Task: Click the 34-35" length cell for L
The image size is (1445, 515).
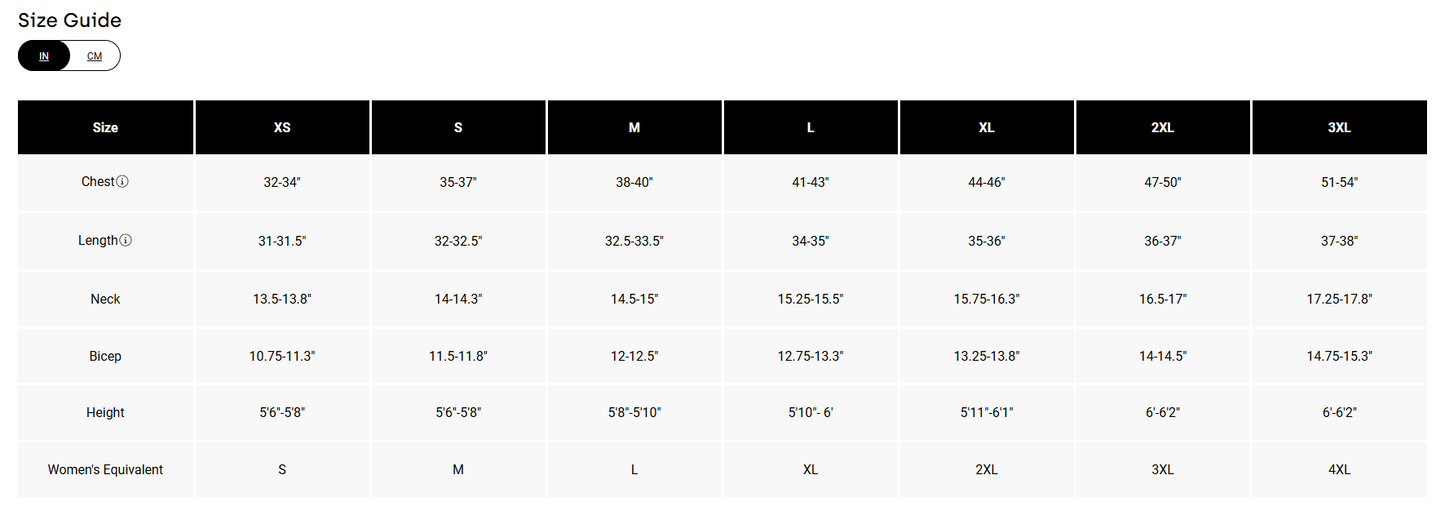Action: pos(810,241)
